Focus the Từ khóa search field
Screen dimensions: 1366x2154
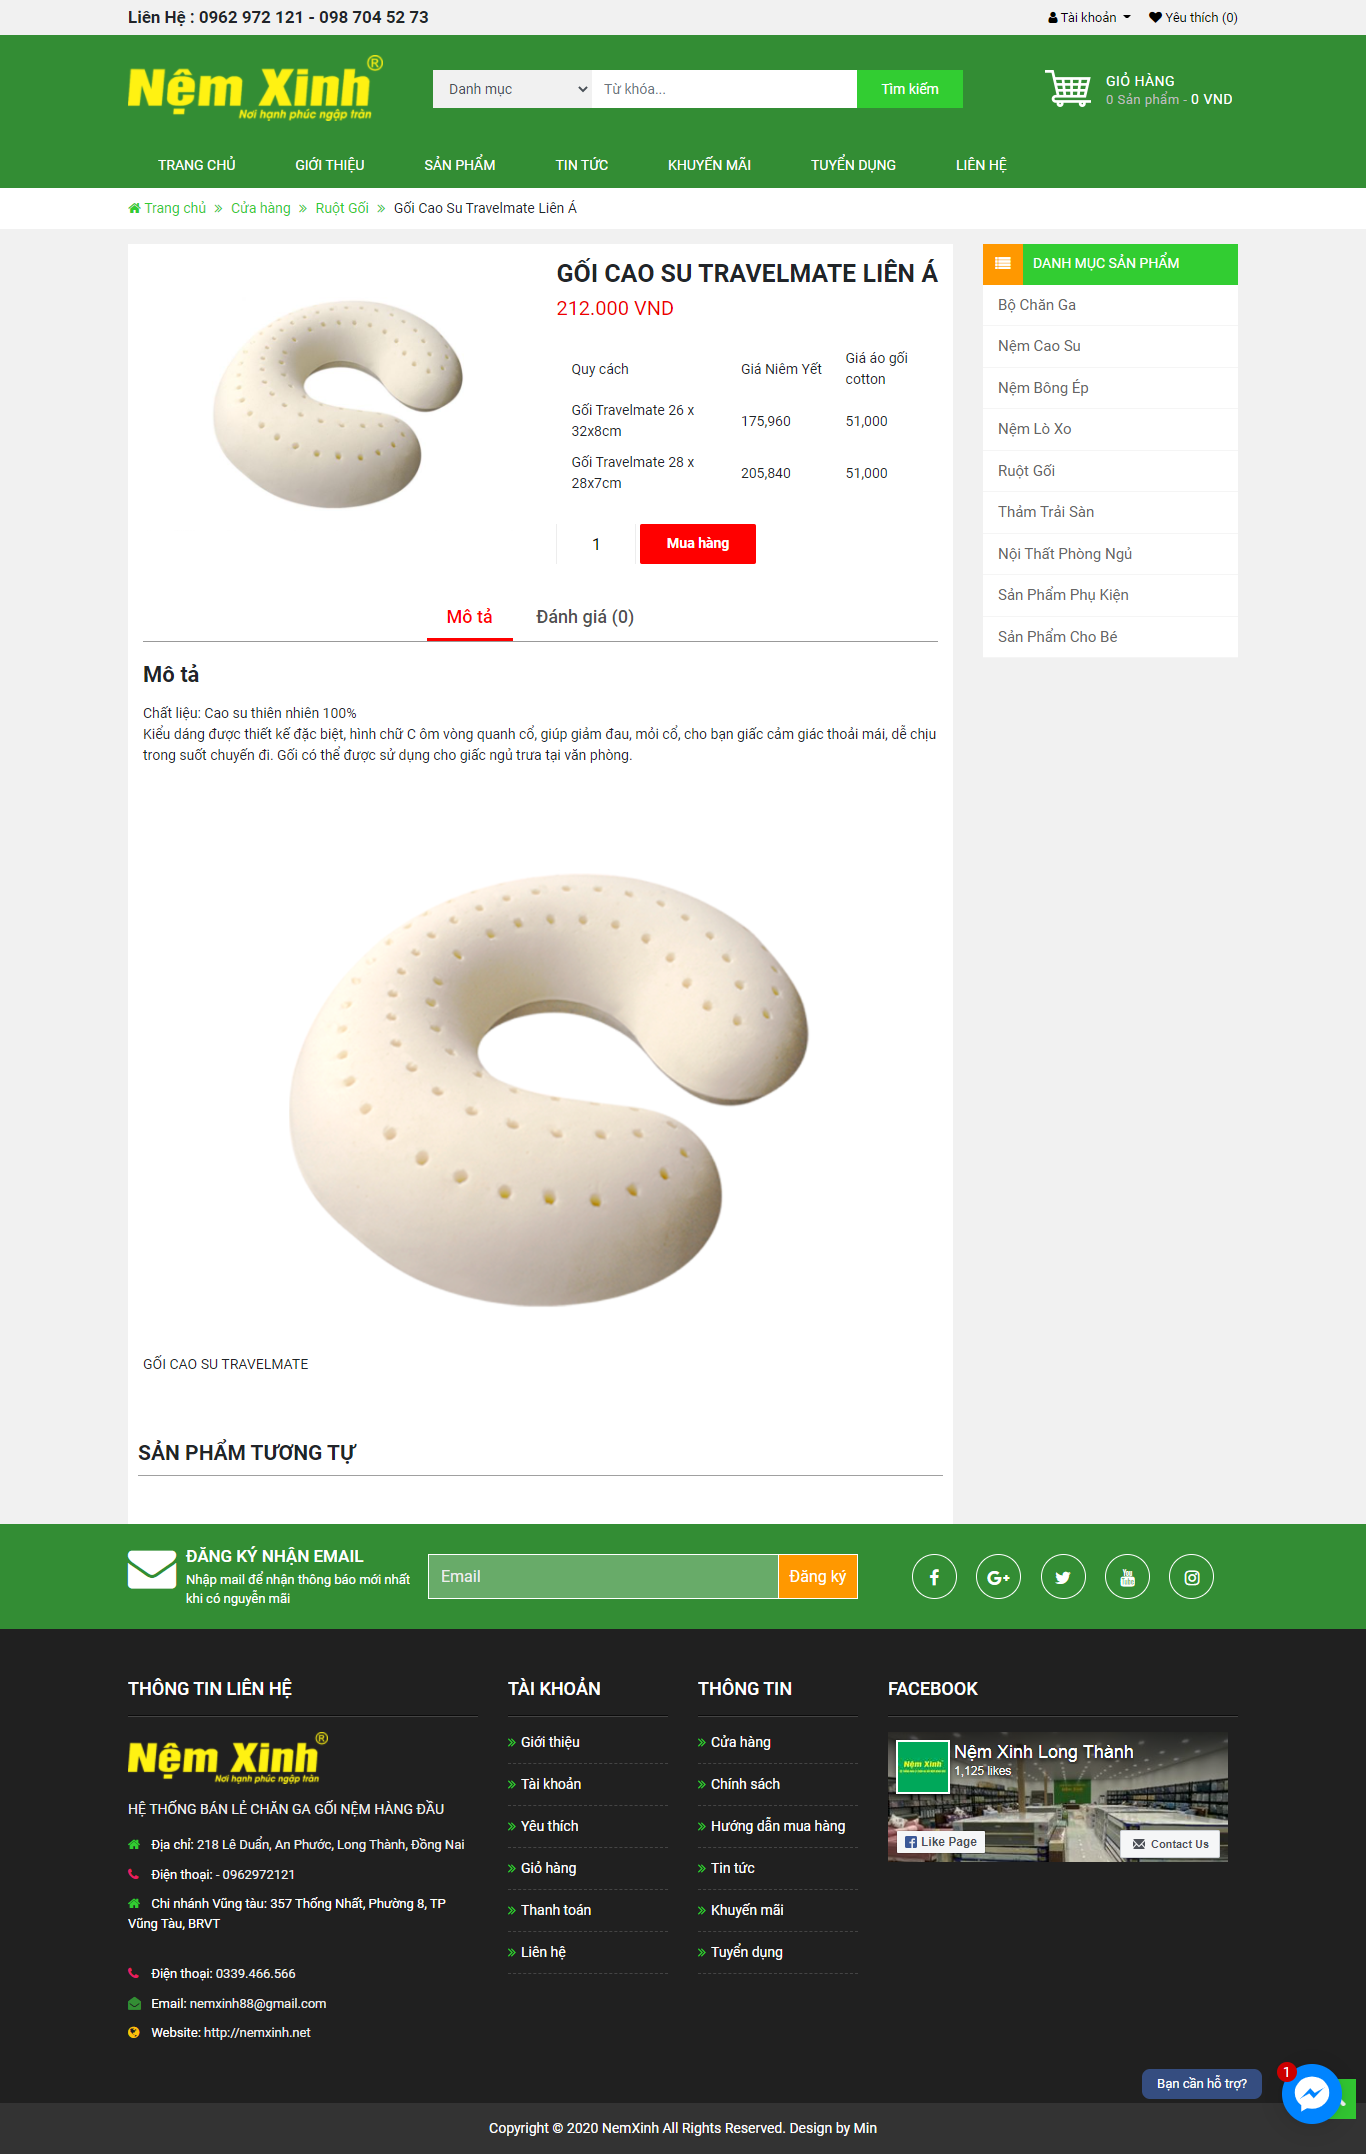(x=725, y=89)
